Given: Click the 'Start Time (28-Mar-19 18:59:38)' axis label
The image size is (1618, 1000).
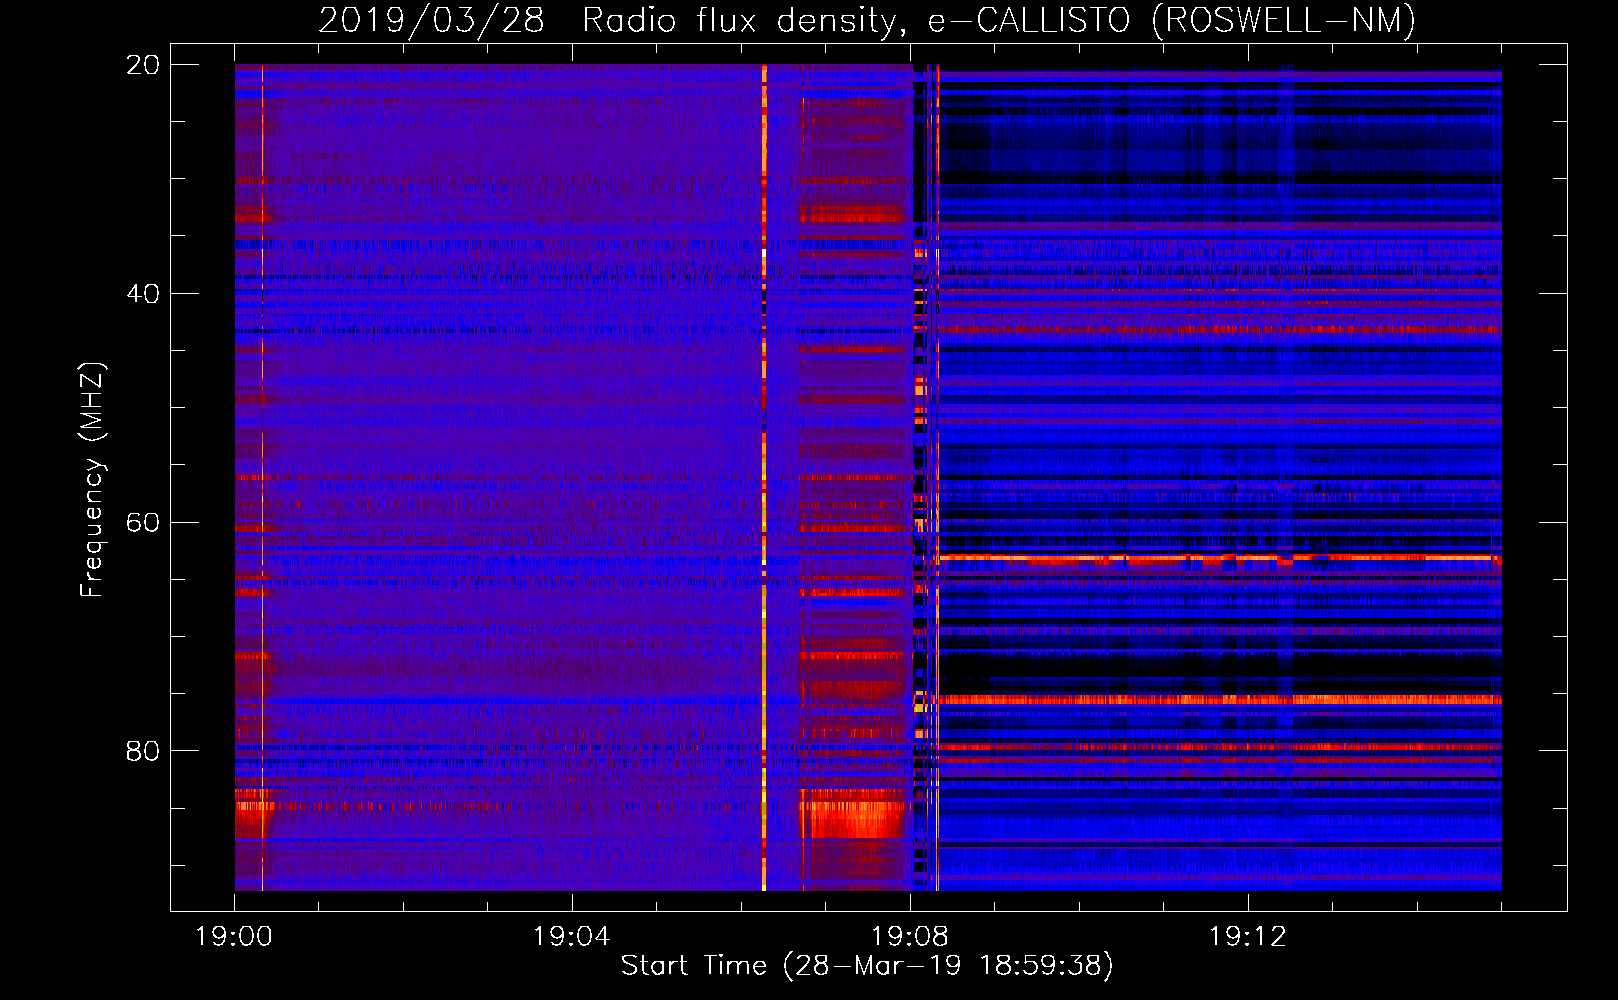Looking at the screenshot, I should 867,966.
